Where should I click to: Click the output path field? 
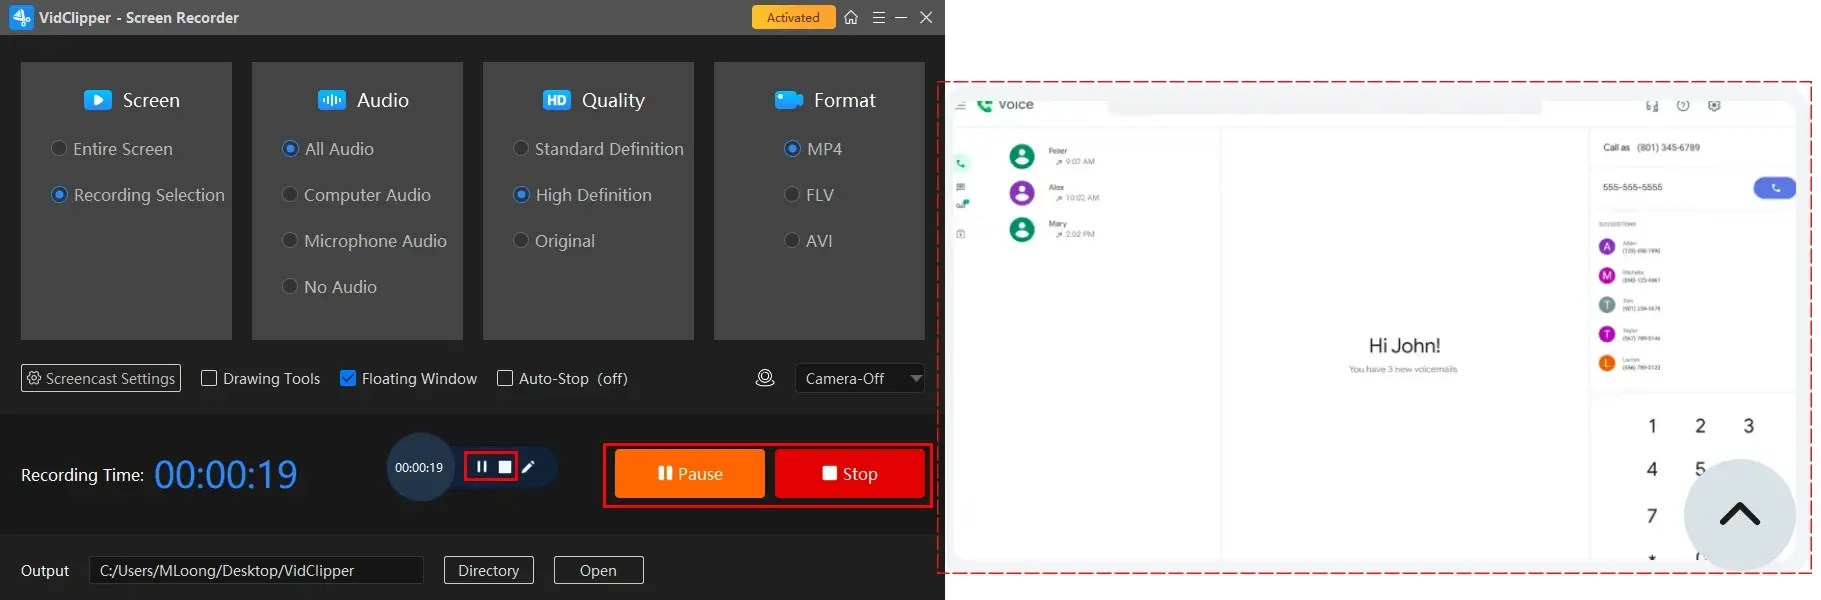tap(256, 570)
